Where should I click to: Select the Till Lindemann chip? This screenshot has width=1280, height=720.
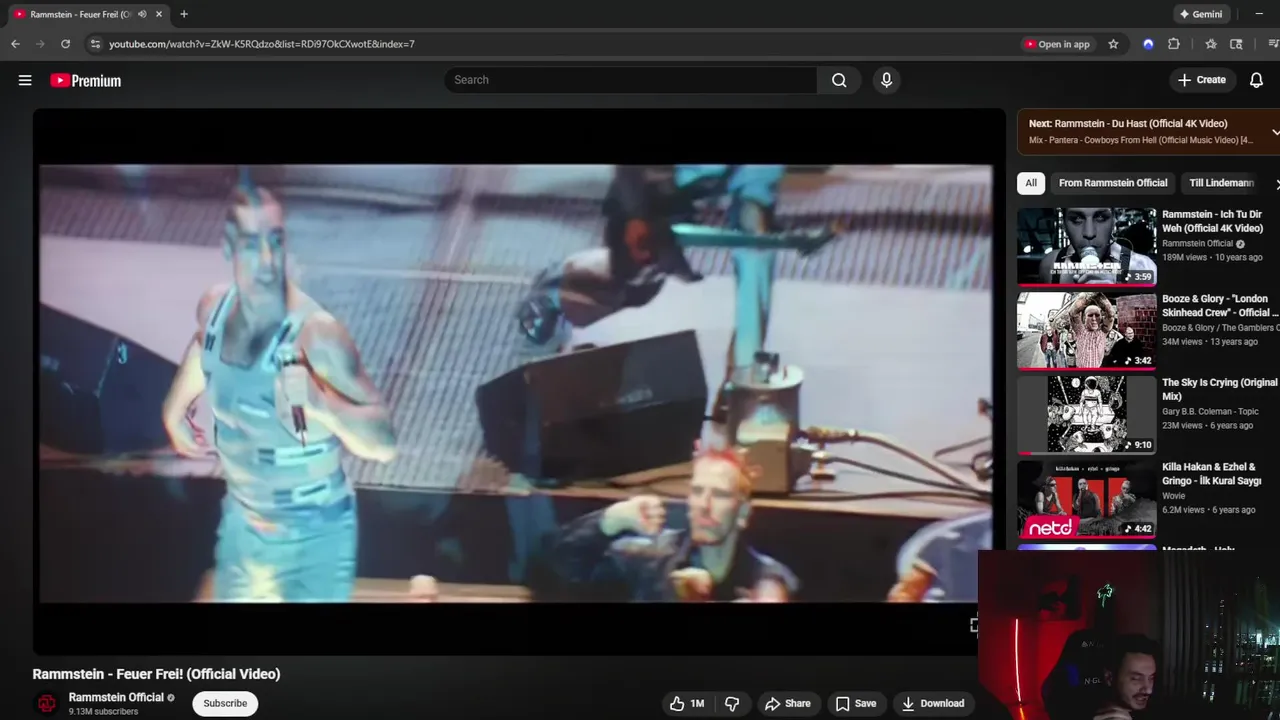[1221, 183]
